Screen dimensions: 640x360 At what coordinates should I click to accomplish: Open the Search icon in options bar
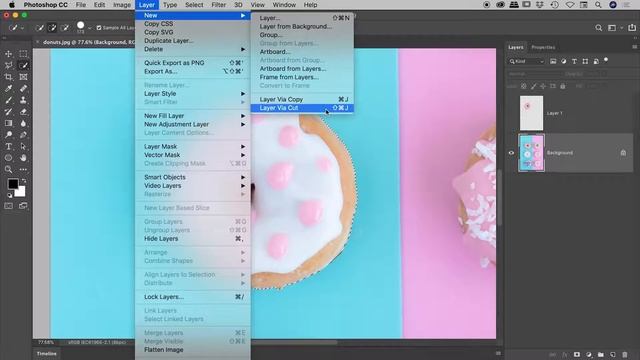(598, 28)
